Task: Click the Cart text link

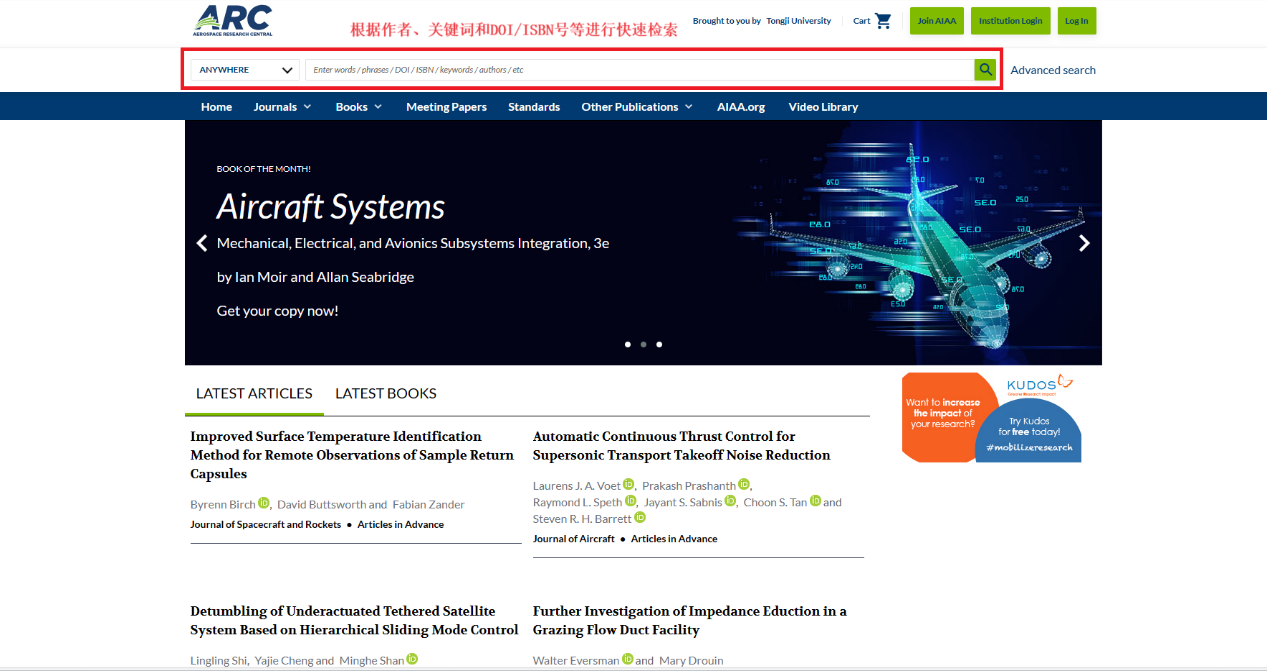Action: [x=862, y=21]
